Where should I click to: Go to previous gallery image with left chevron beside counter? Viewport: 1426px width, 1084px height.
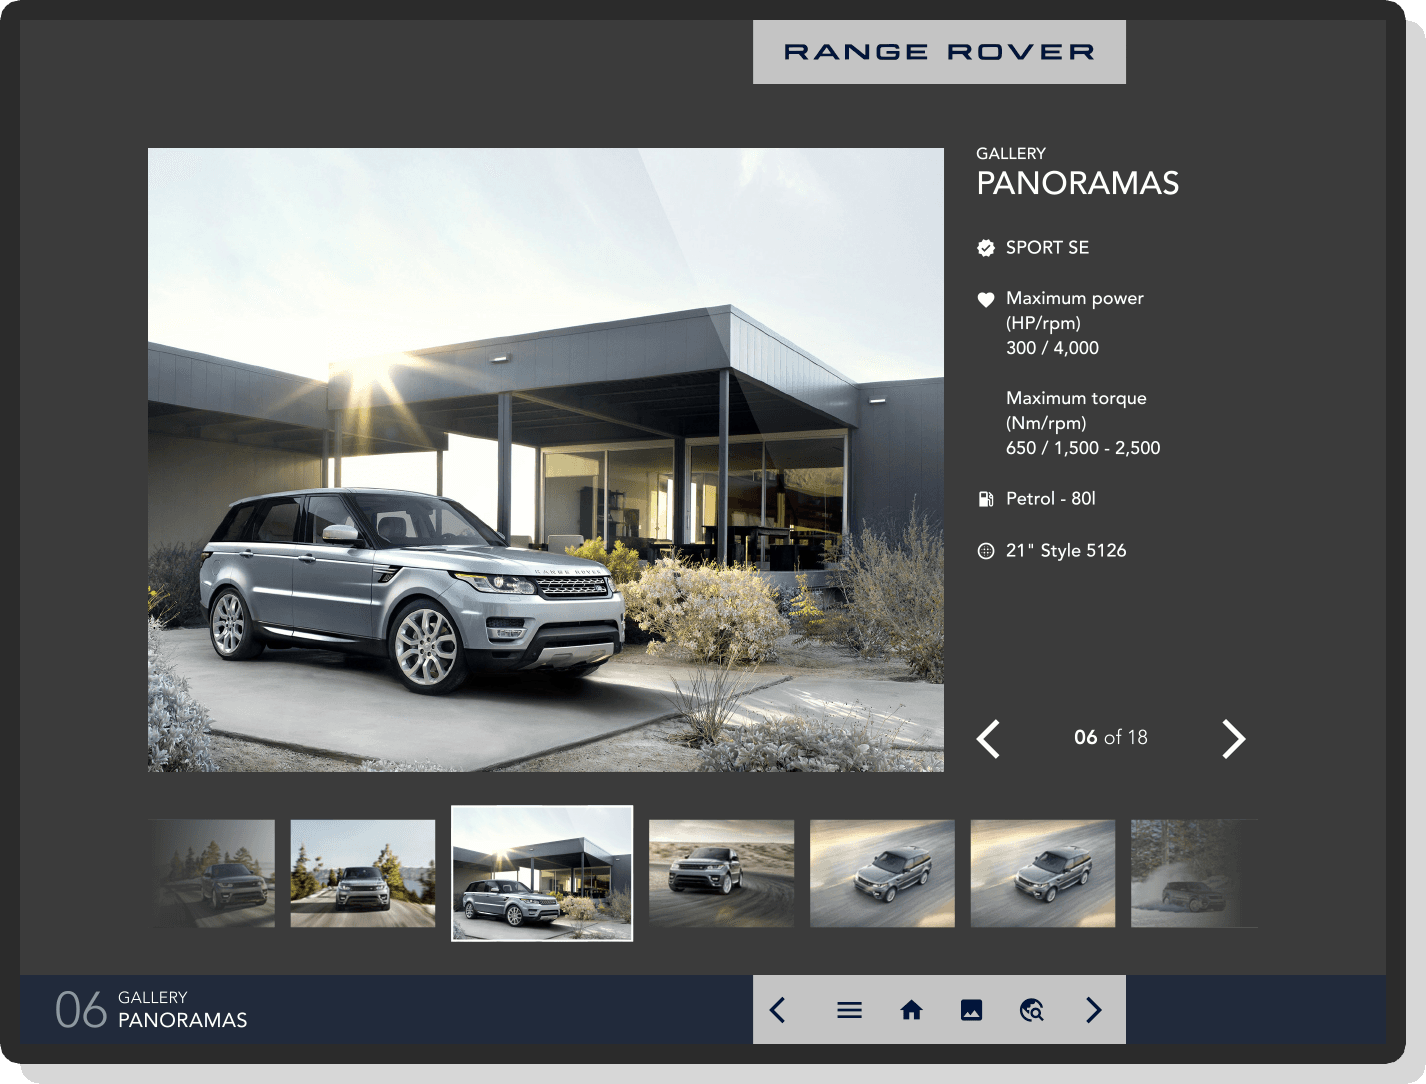(988, 739)
